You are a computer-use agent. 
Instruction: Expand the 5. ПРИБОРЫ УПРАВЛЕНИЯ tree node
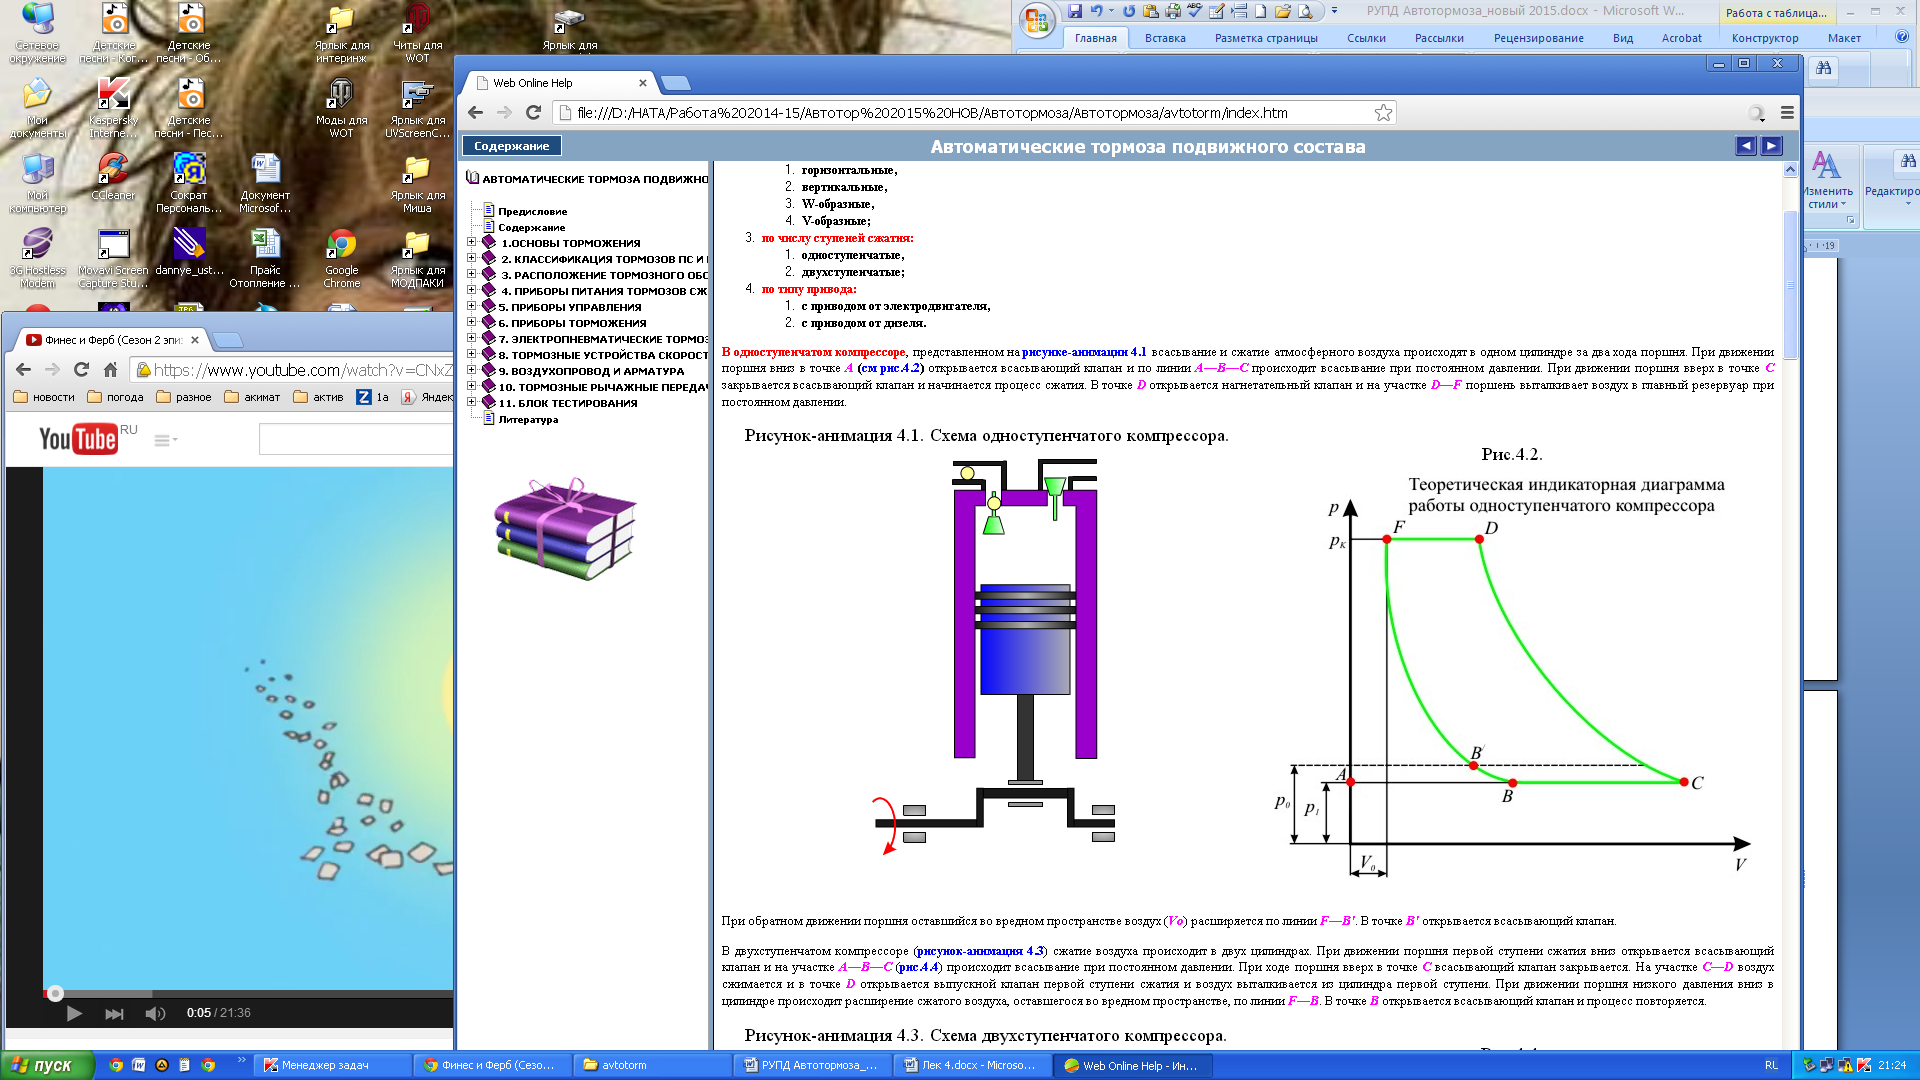point(472,307)
